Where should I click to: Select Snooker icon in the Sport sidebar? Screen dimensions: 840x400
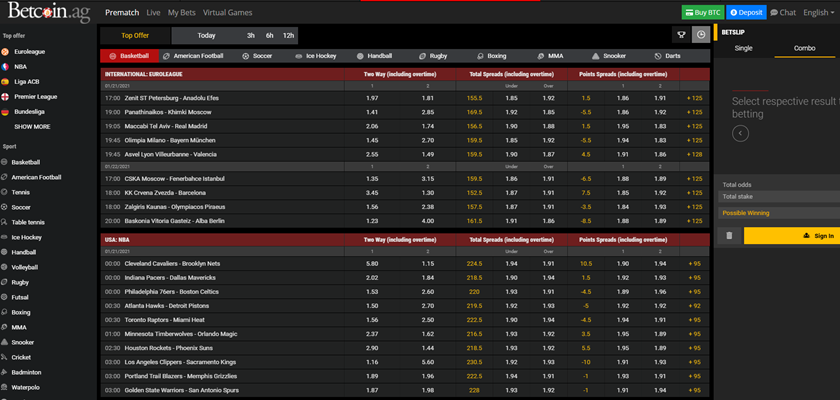click(x=5, y=342)
